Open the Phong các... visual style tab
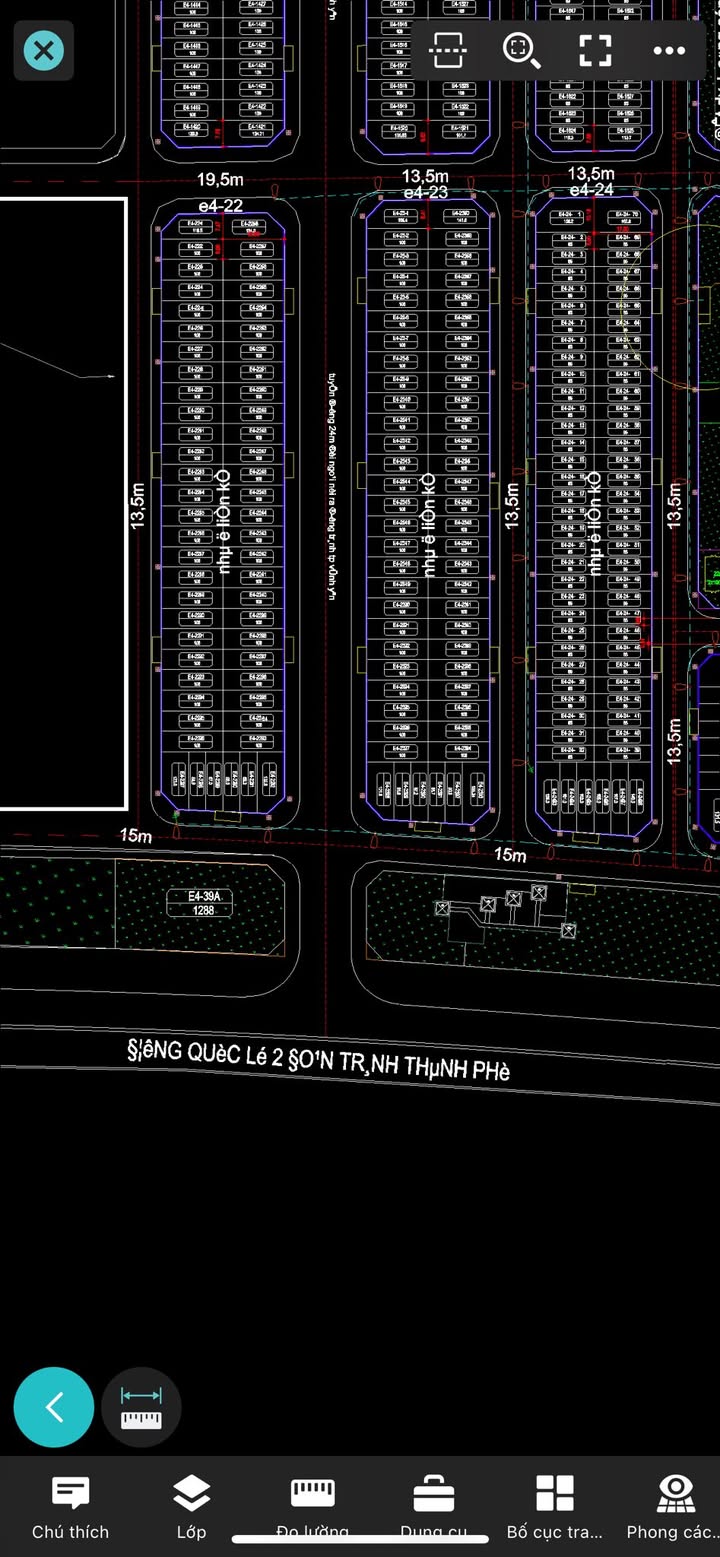Viewport: 720px width, 1557px height. (x=674, y=1507)
